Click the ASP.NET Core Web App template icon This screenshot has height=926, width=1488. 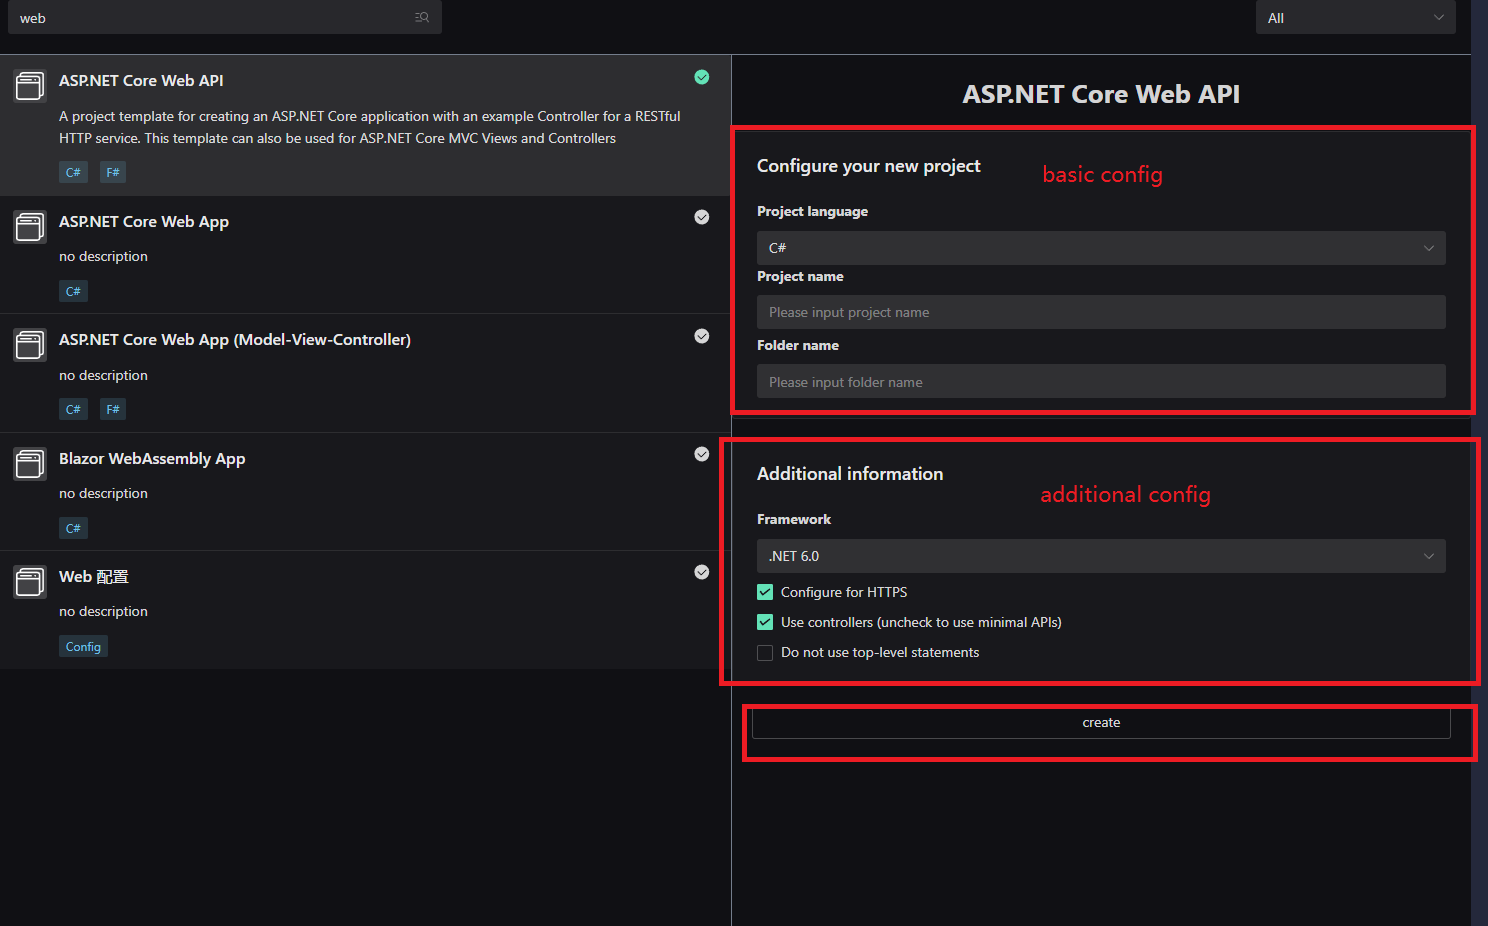29,227
